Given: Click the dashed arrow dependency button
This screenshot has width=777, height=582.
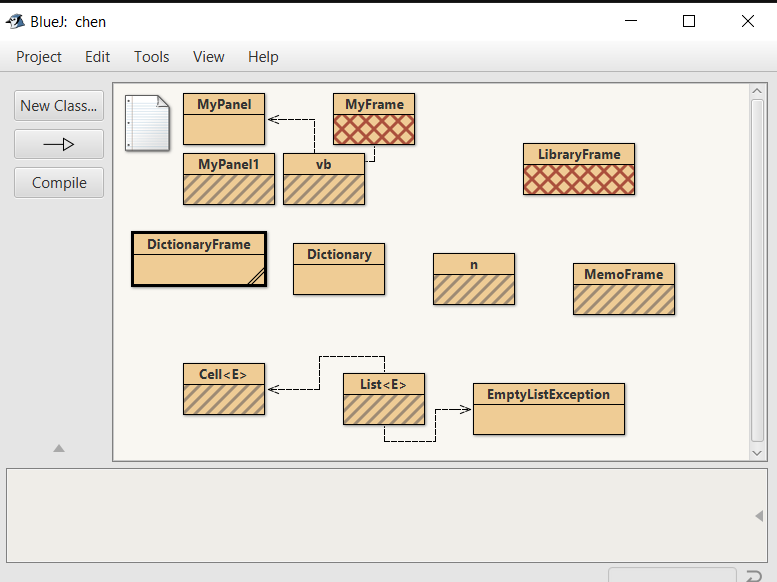Looking at the screenshot, I should tap(59, 144).
